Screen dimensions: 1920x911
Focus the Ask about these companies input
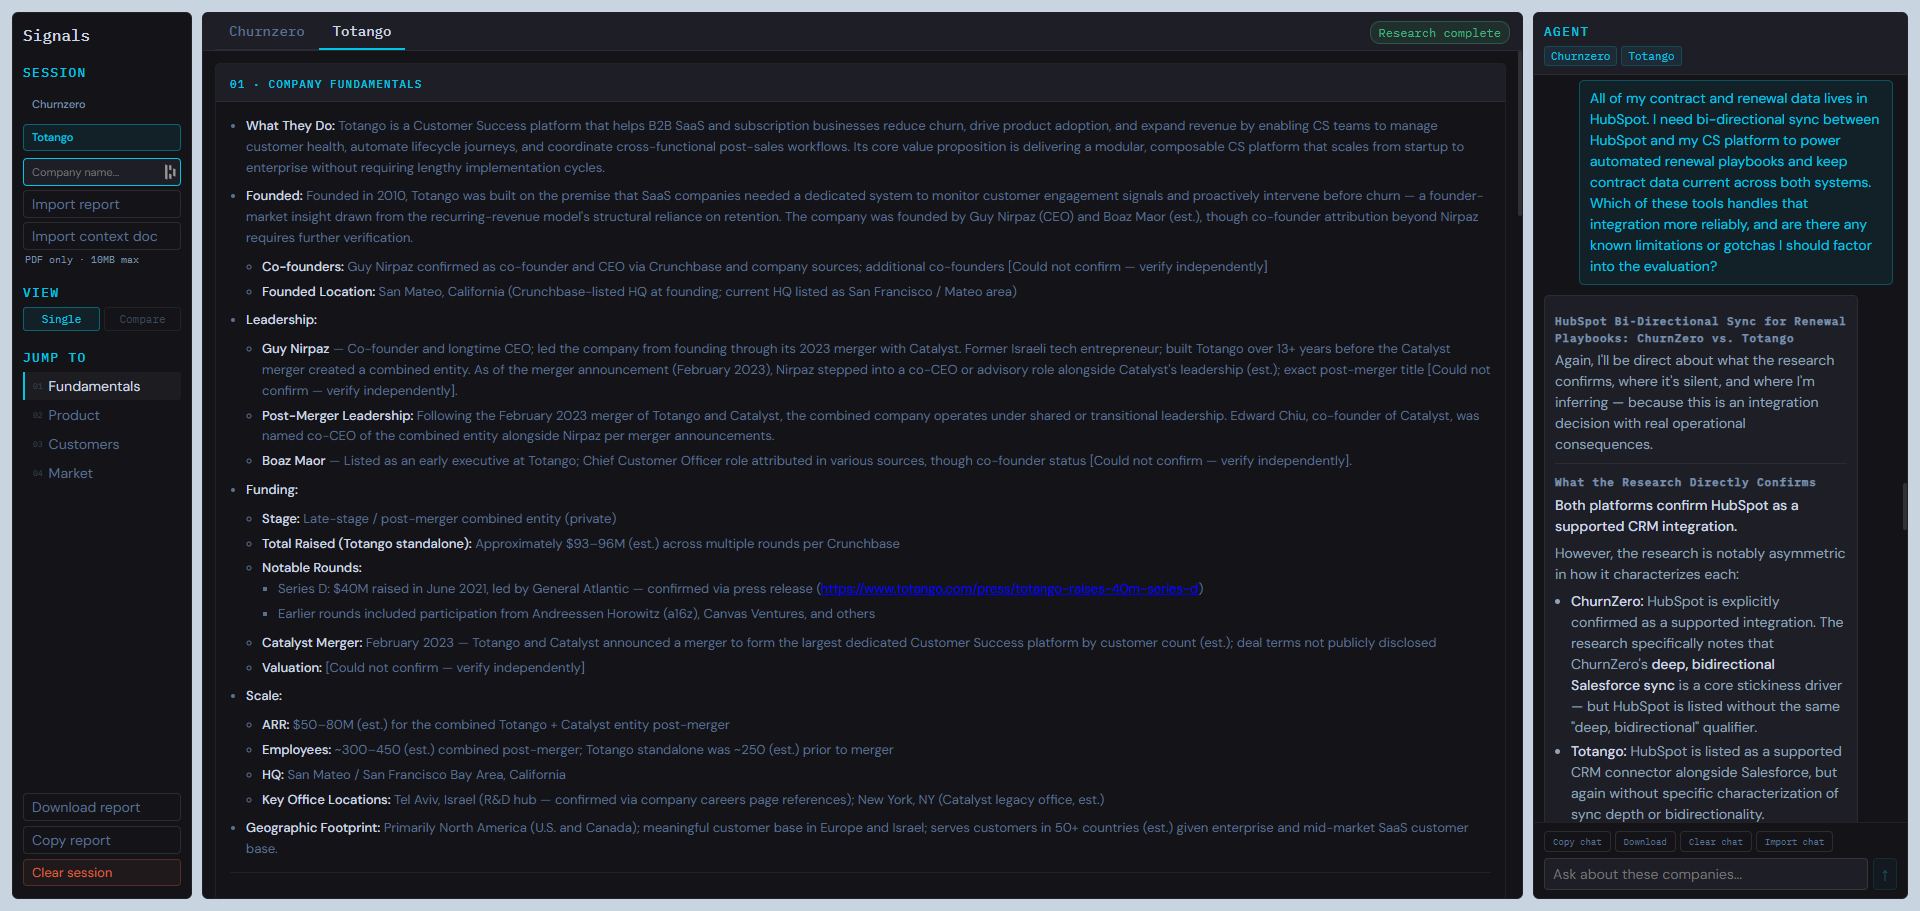point(1705,874)
